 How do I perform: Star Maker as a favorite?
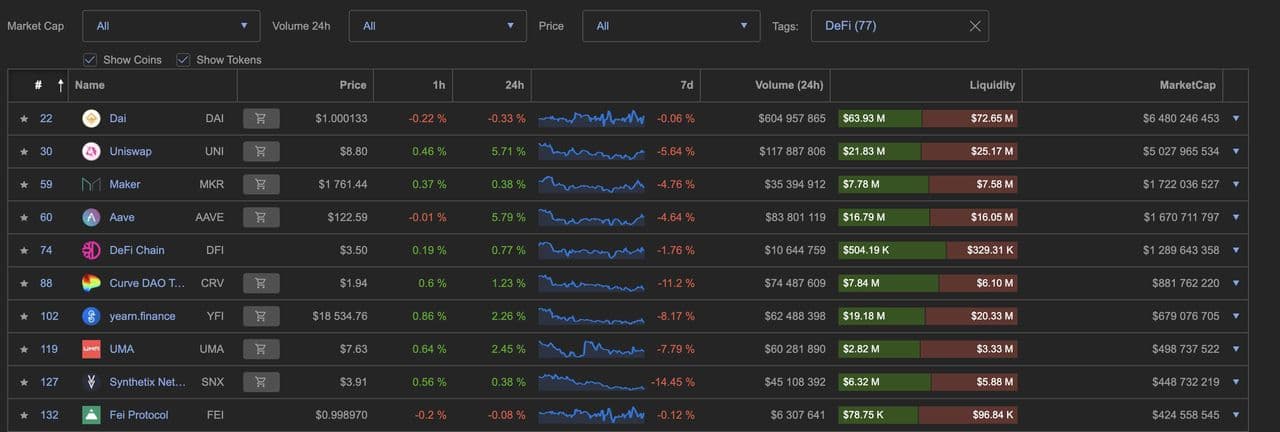[x=24, y=185]
